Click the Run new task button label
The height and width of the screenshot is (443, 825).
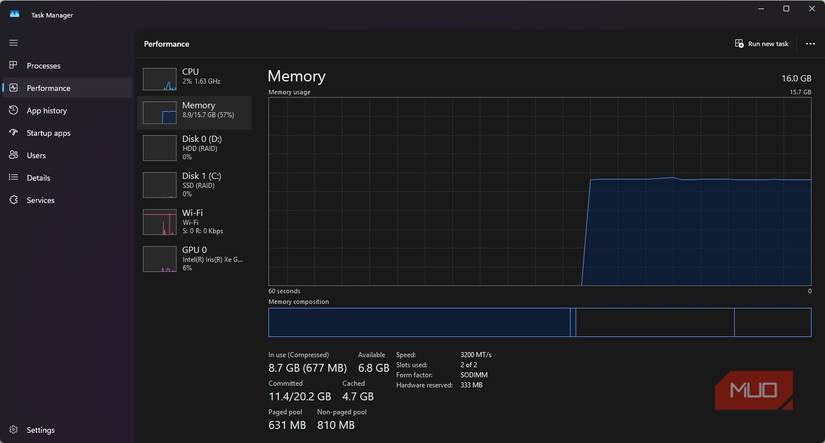pos(768,44)
